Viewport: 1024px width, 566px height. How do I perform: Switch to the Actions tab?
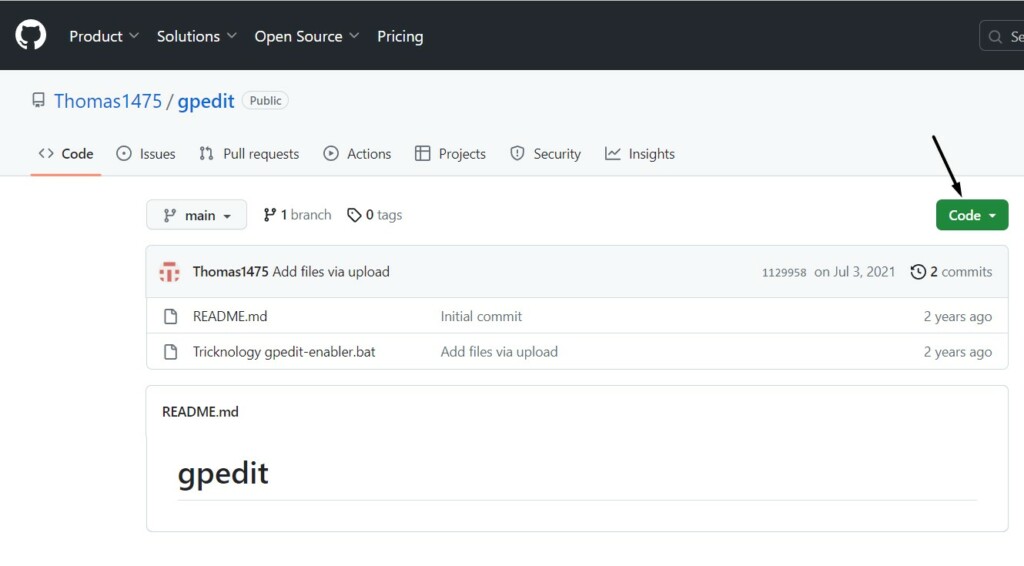(x=357, y=154)
